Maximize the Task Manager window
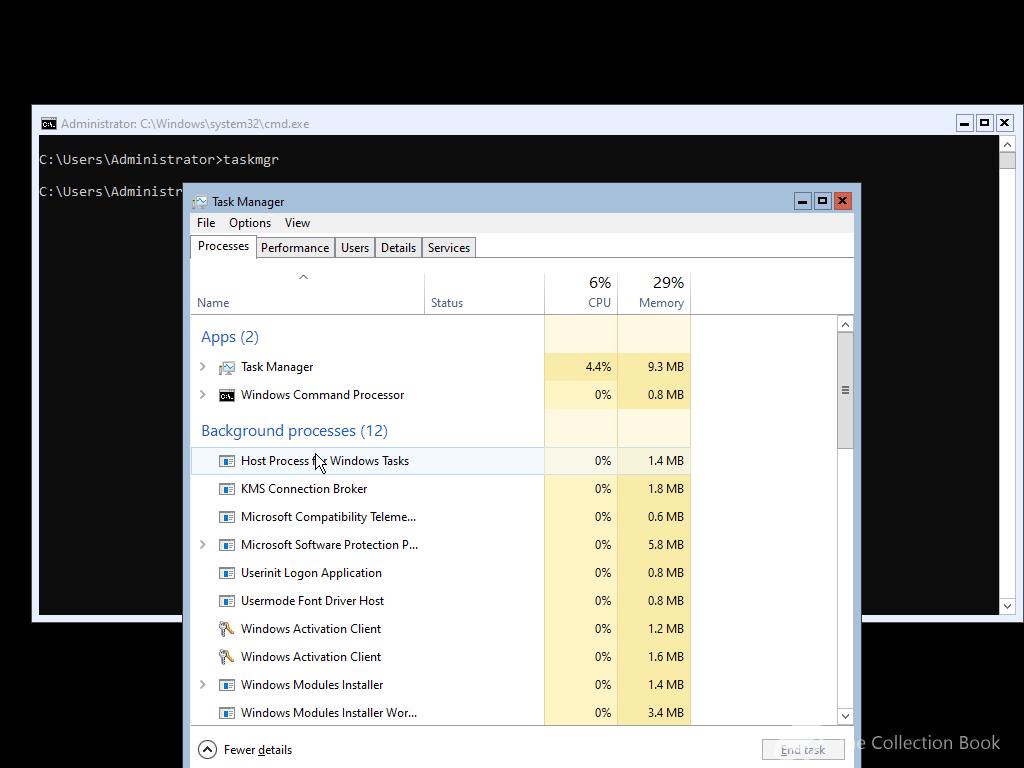 tap(823, 201)
